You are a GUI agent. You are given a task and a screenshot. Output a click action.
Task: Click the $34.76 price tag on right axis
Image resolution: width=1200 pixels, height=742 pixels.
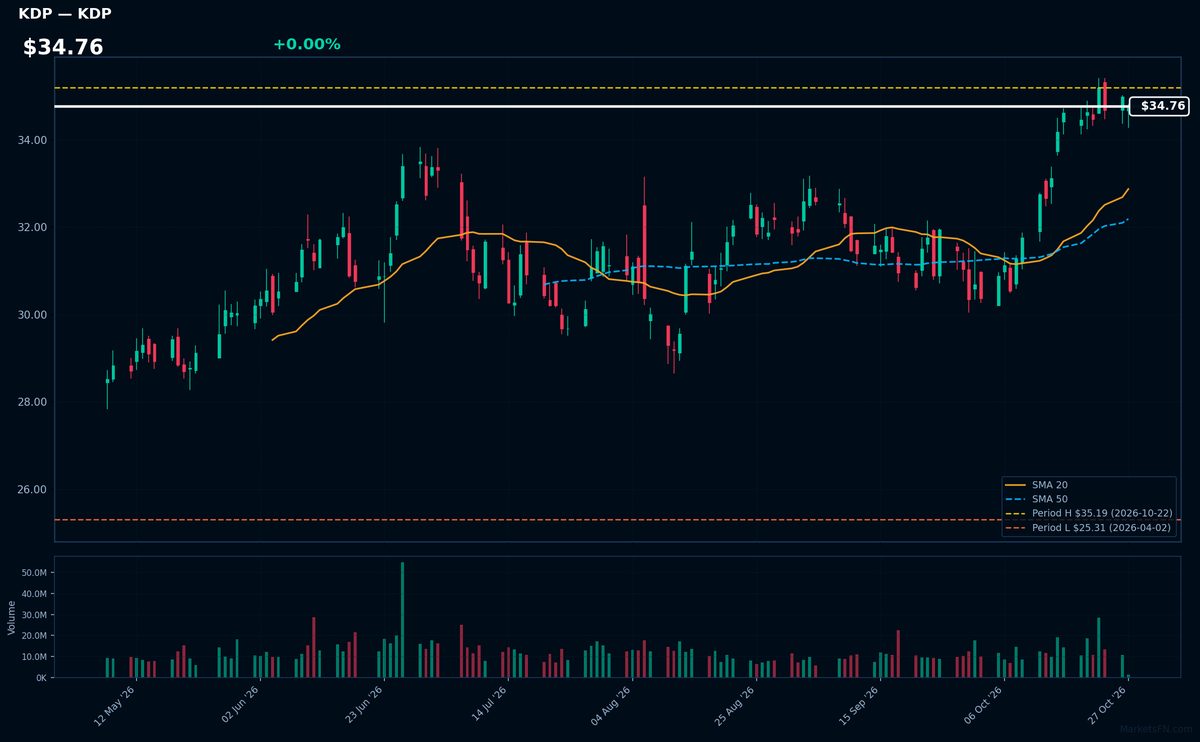(1159, 106)
